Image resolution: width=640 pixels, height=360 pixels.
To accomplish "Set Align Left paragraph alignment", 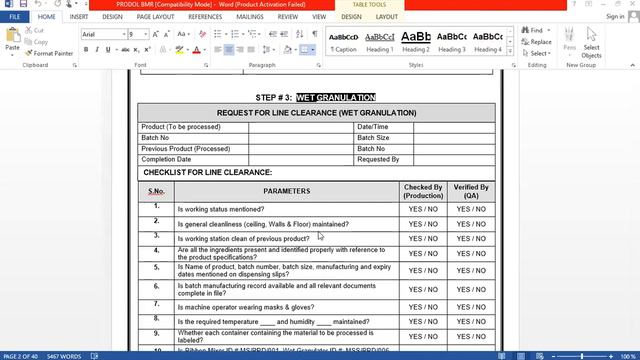I will click(x=218, y=50).
